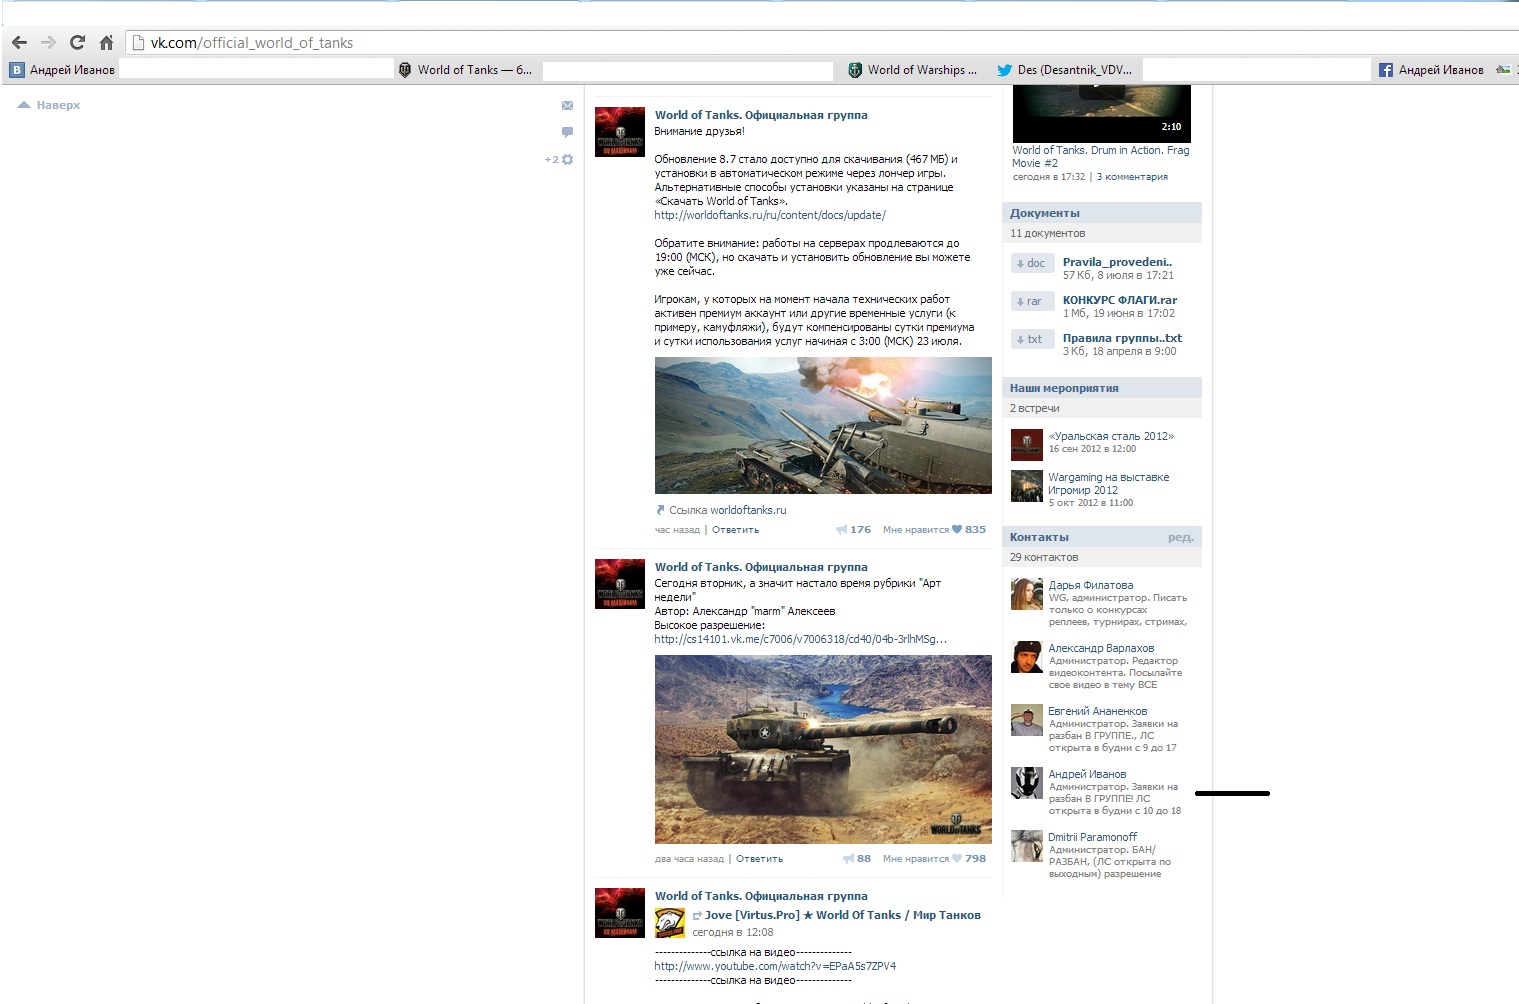
Task: Click the Наверх scroll-to-top link
Action: click(x=49, y=105)
